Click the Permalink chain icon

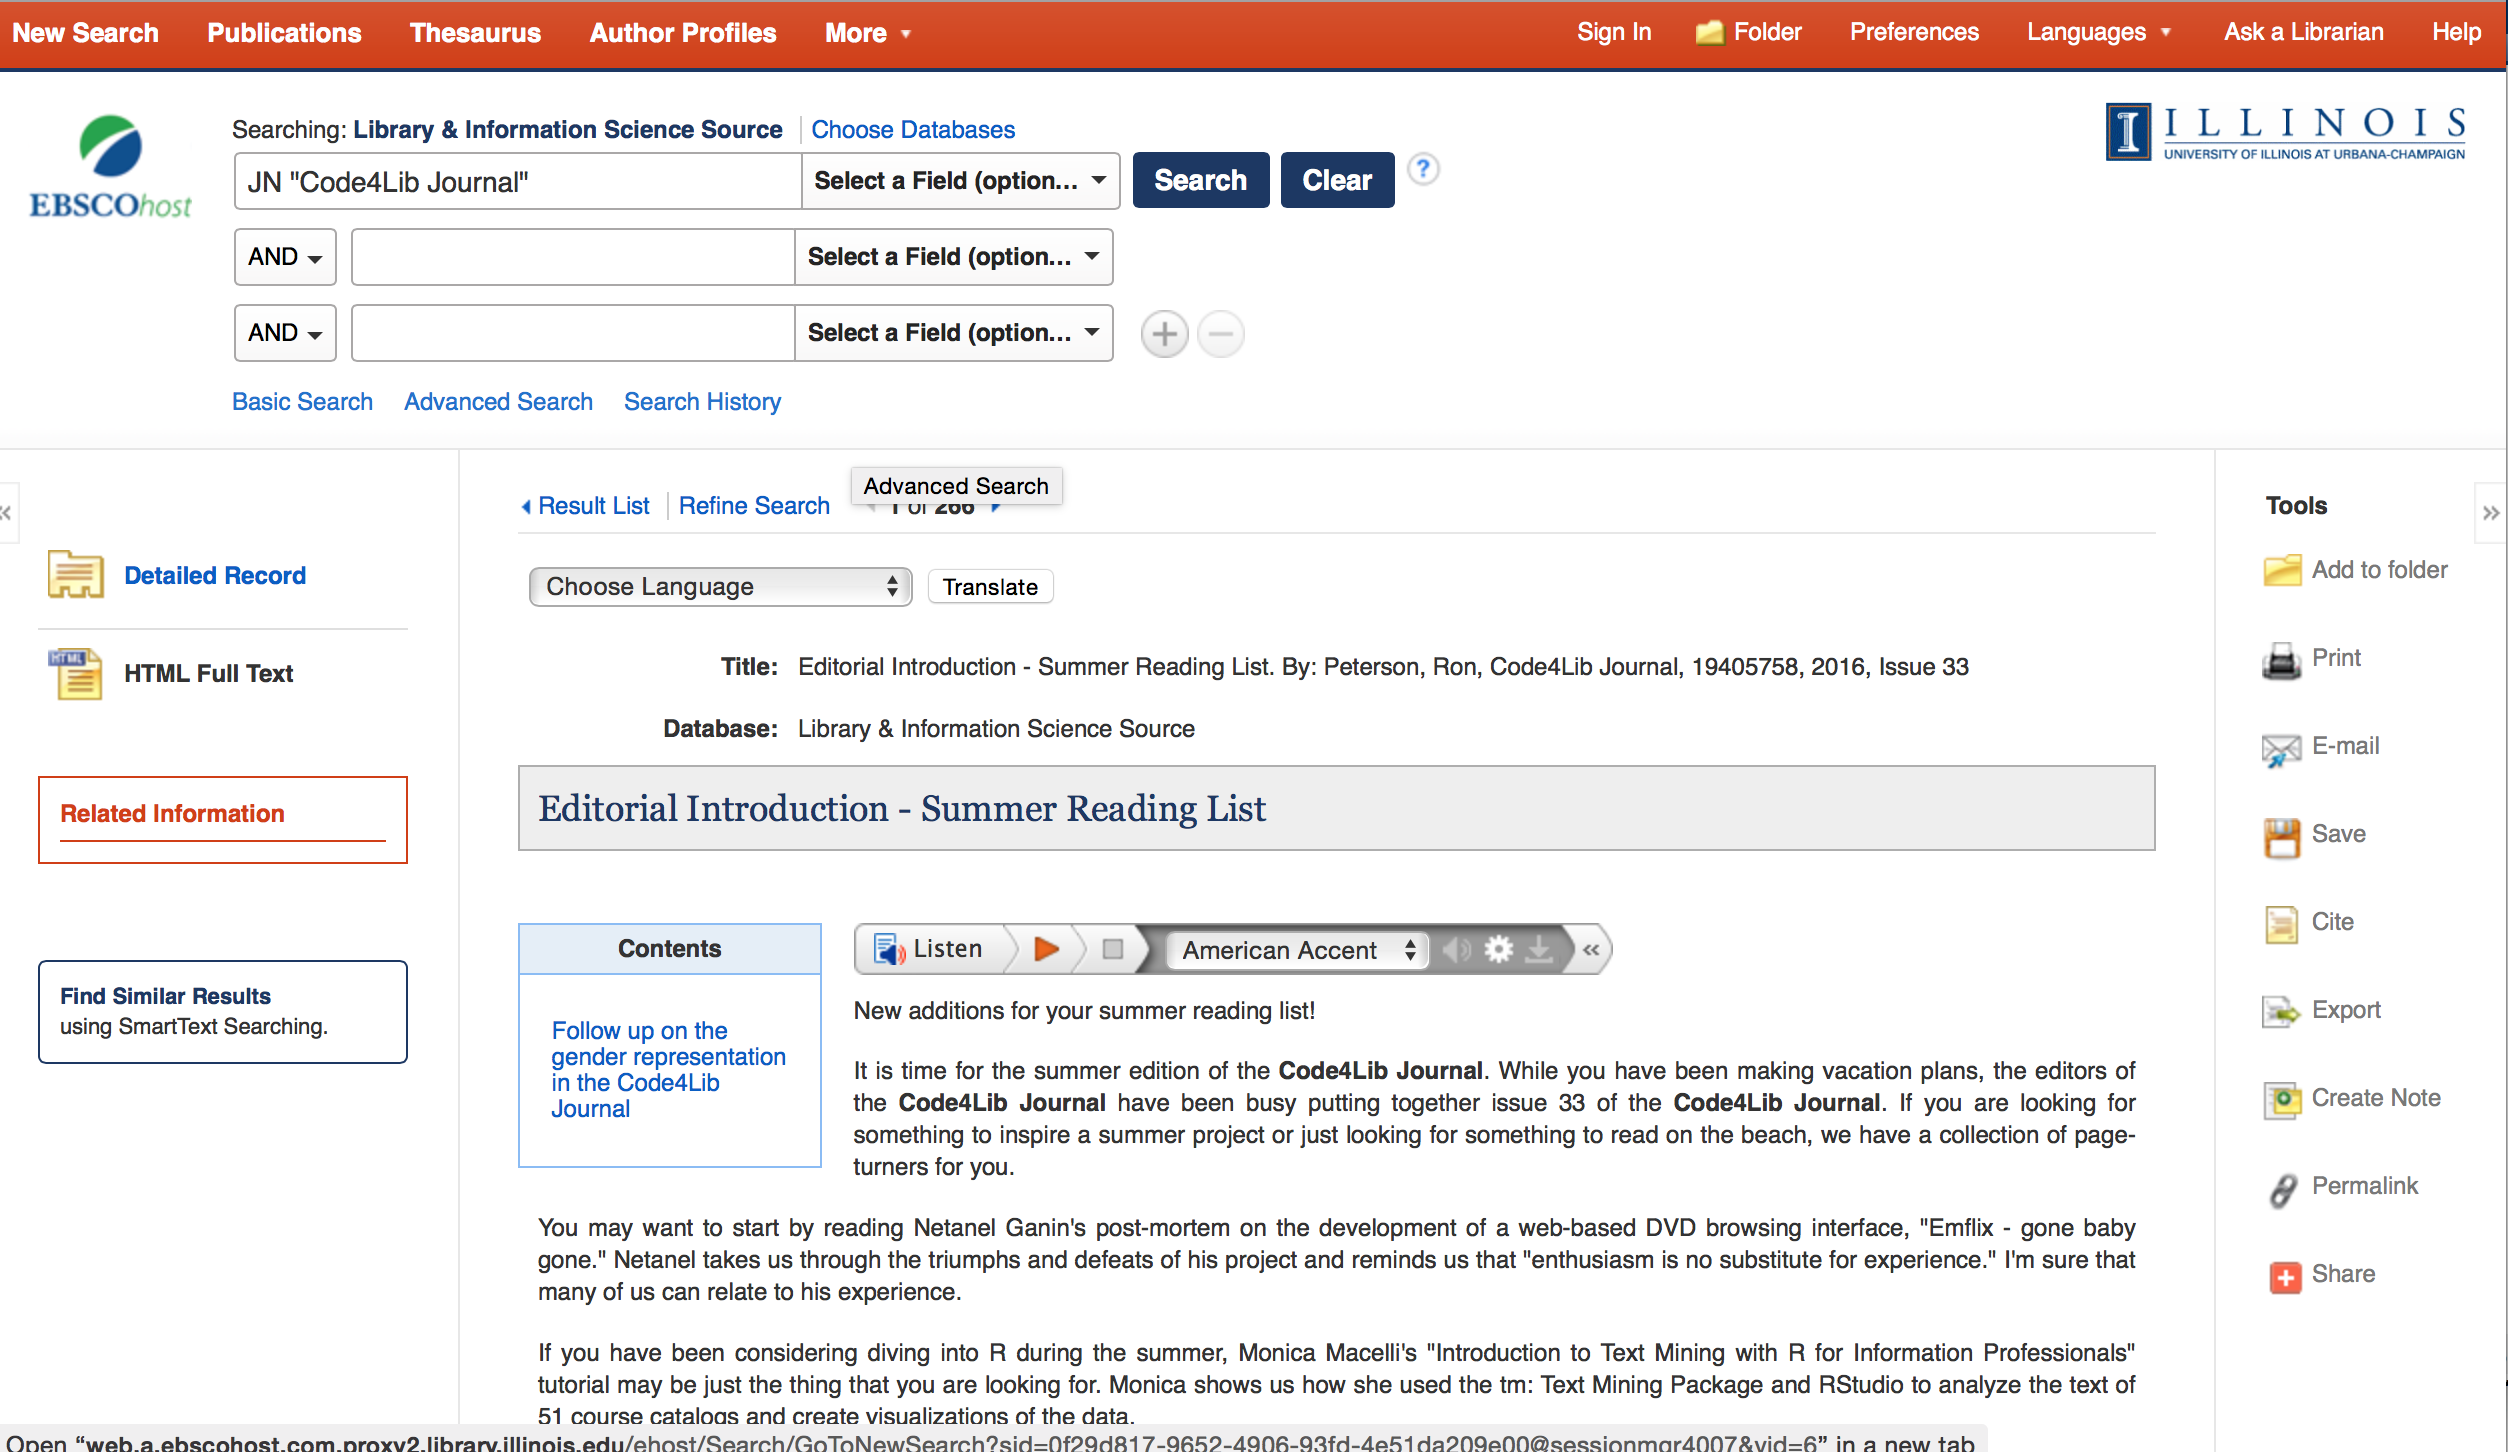(2282, 1189)
